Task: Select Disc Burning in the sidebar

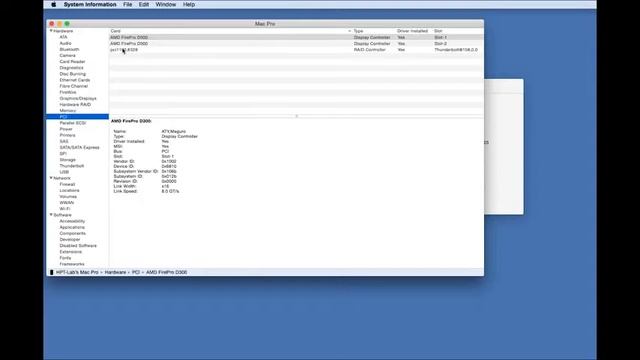Action: pyautogui.click(x=73, y=74)
